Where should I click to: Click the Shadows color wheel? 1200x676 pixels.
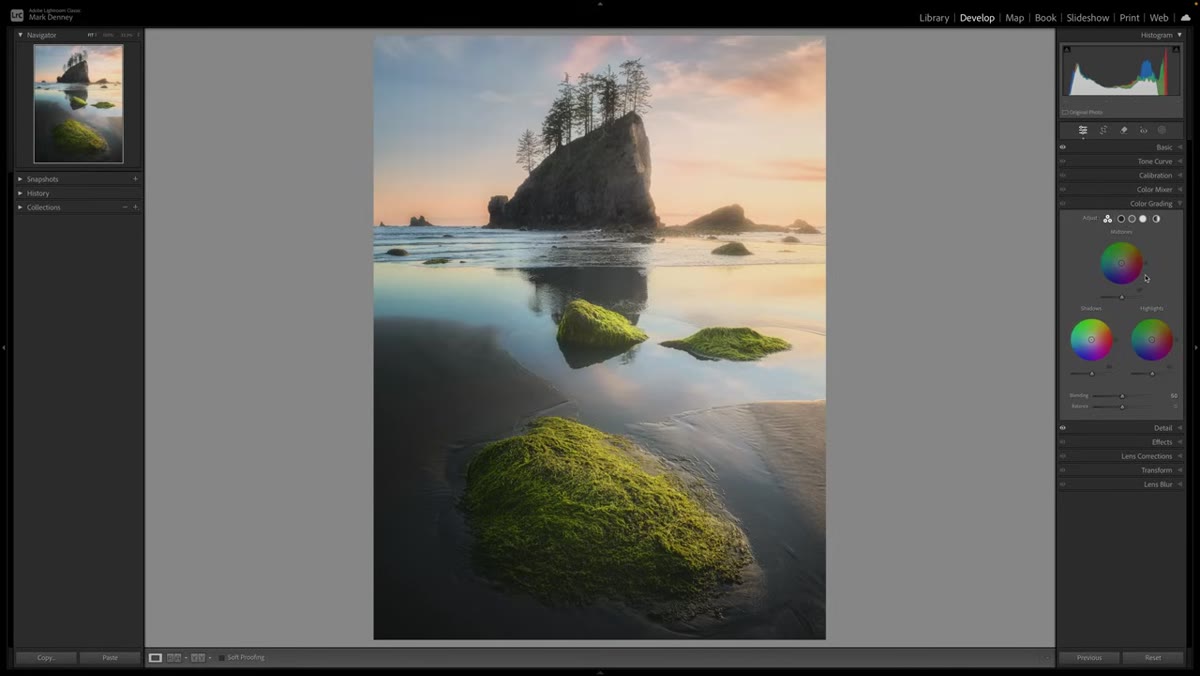tap(1091, 340)
